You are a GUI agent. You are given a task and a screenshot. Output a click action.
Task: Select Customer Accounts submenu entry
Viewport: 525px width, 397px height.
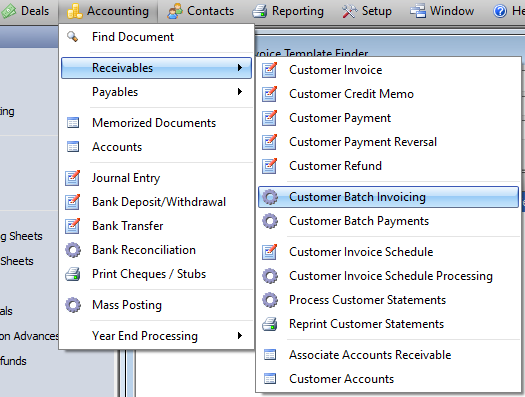pos(388,379)
